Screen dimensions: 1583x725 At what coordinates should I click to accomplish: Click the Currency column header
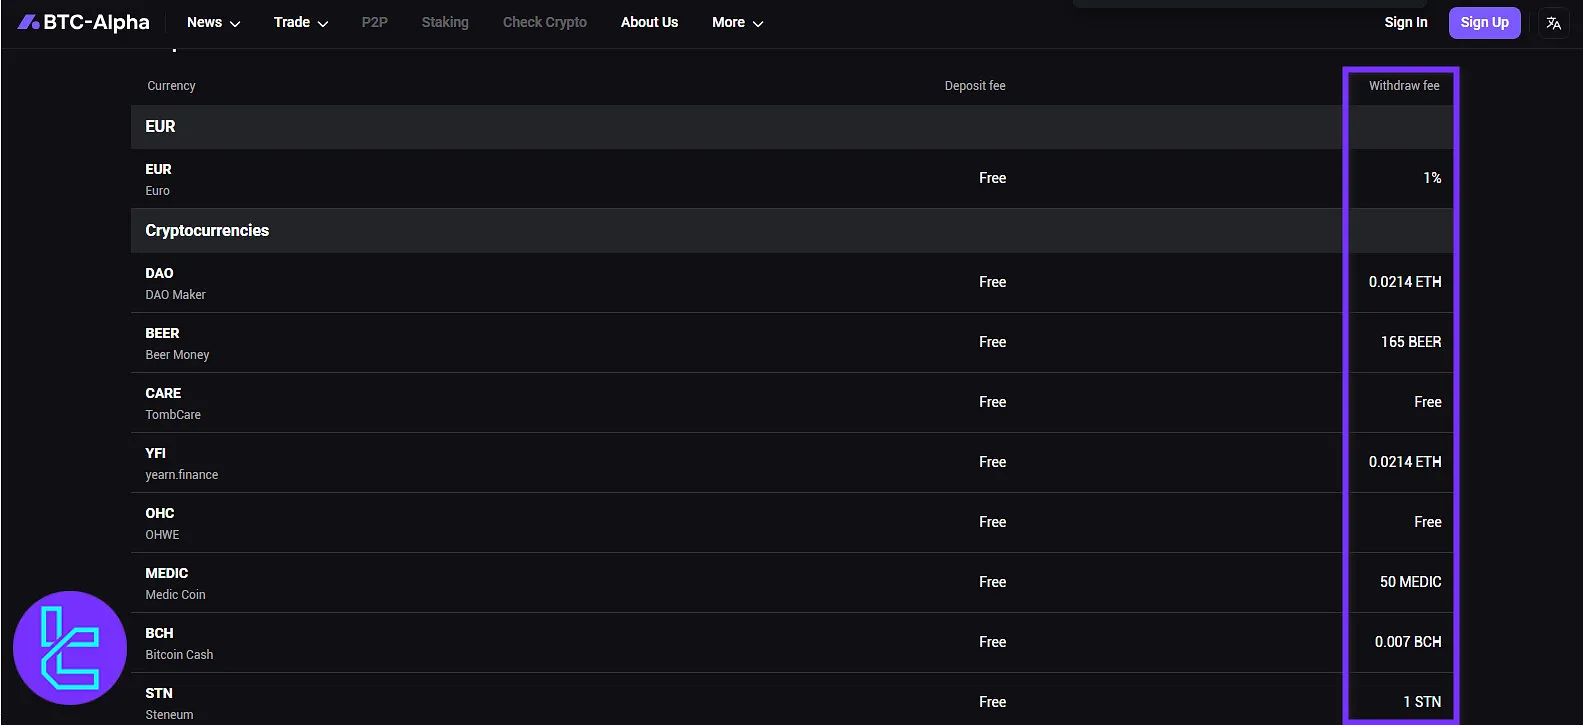pos(171,86)
